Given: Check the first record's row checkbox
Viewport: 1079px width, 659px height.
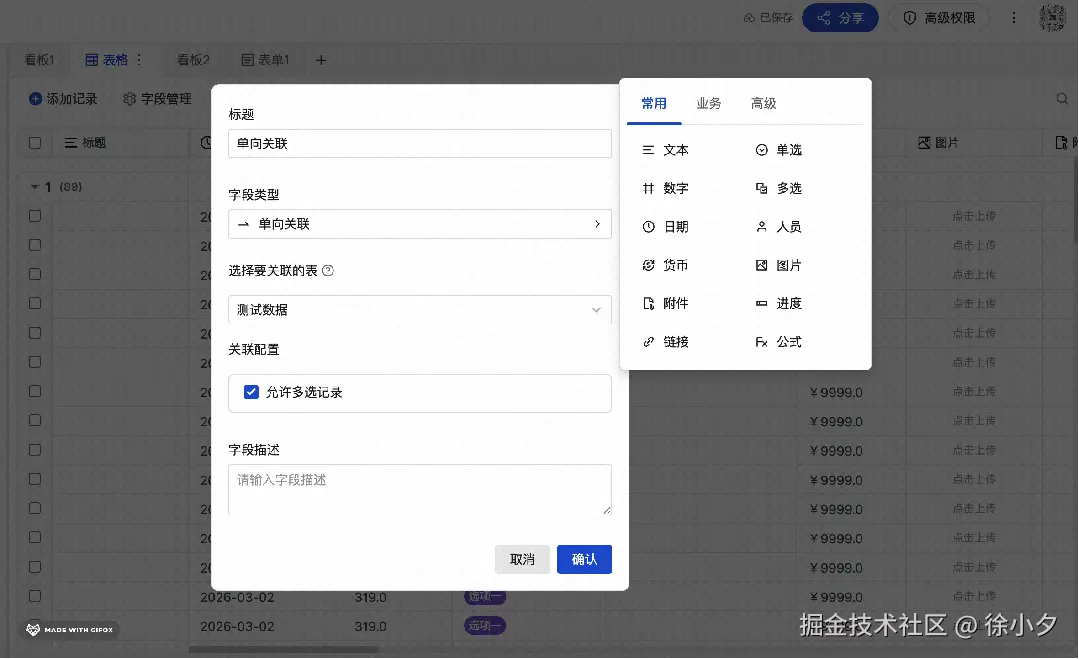Looking at the screenshot, I should click(x=34, y=215).
